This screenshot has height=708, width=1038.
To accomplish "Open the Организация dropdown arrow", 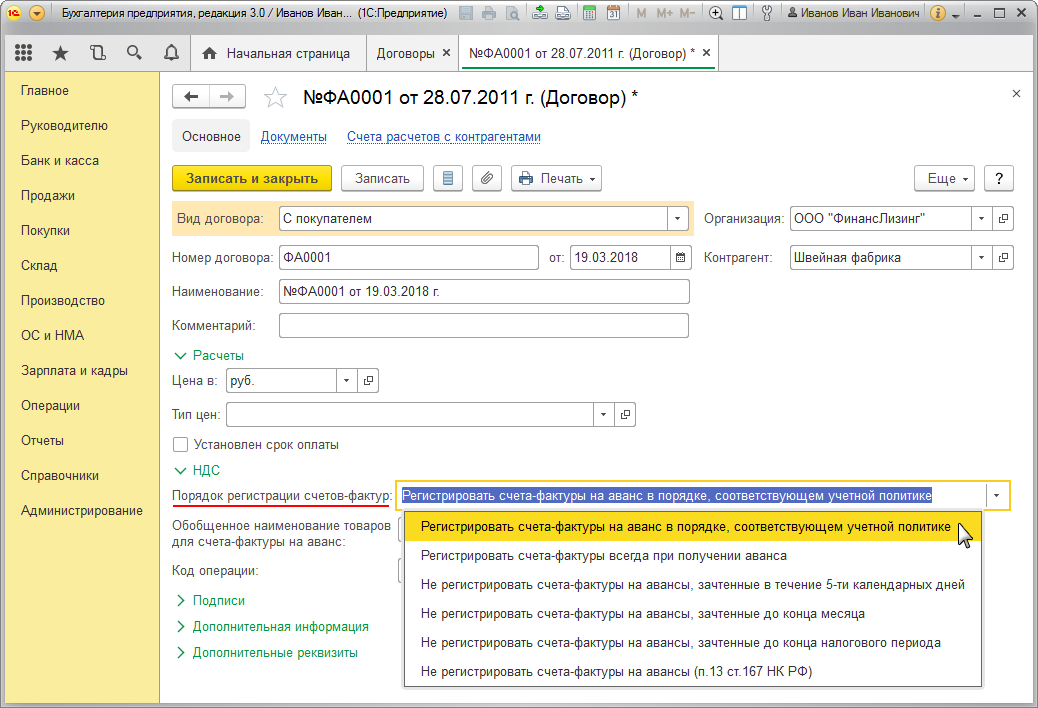I will [x=982, y=218].
